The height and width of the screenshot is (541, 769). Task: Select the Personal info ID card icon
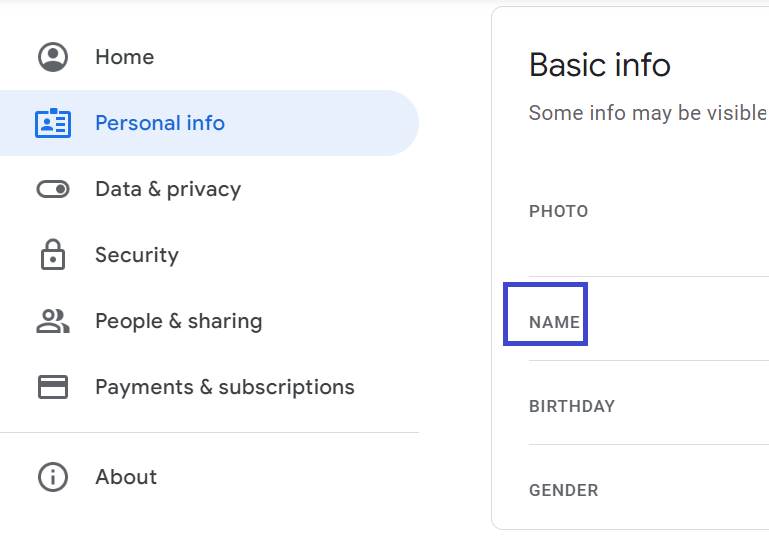53,123
